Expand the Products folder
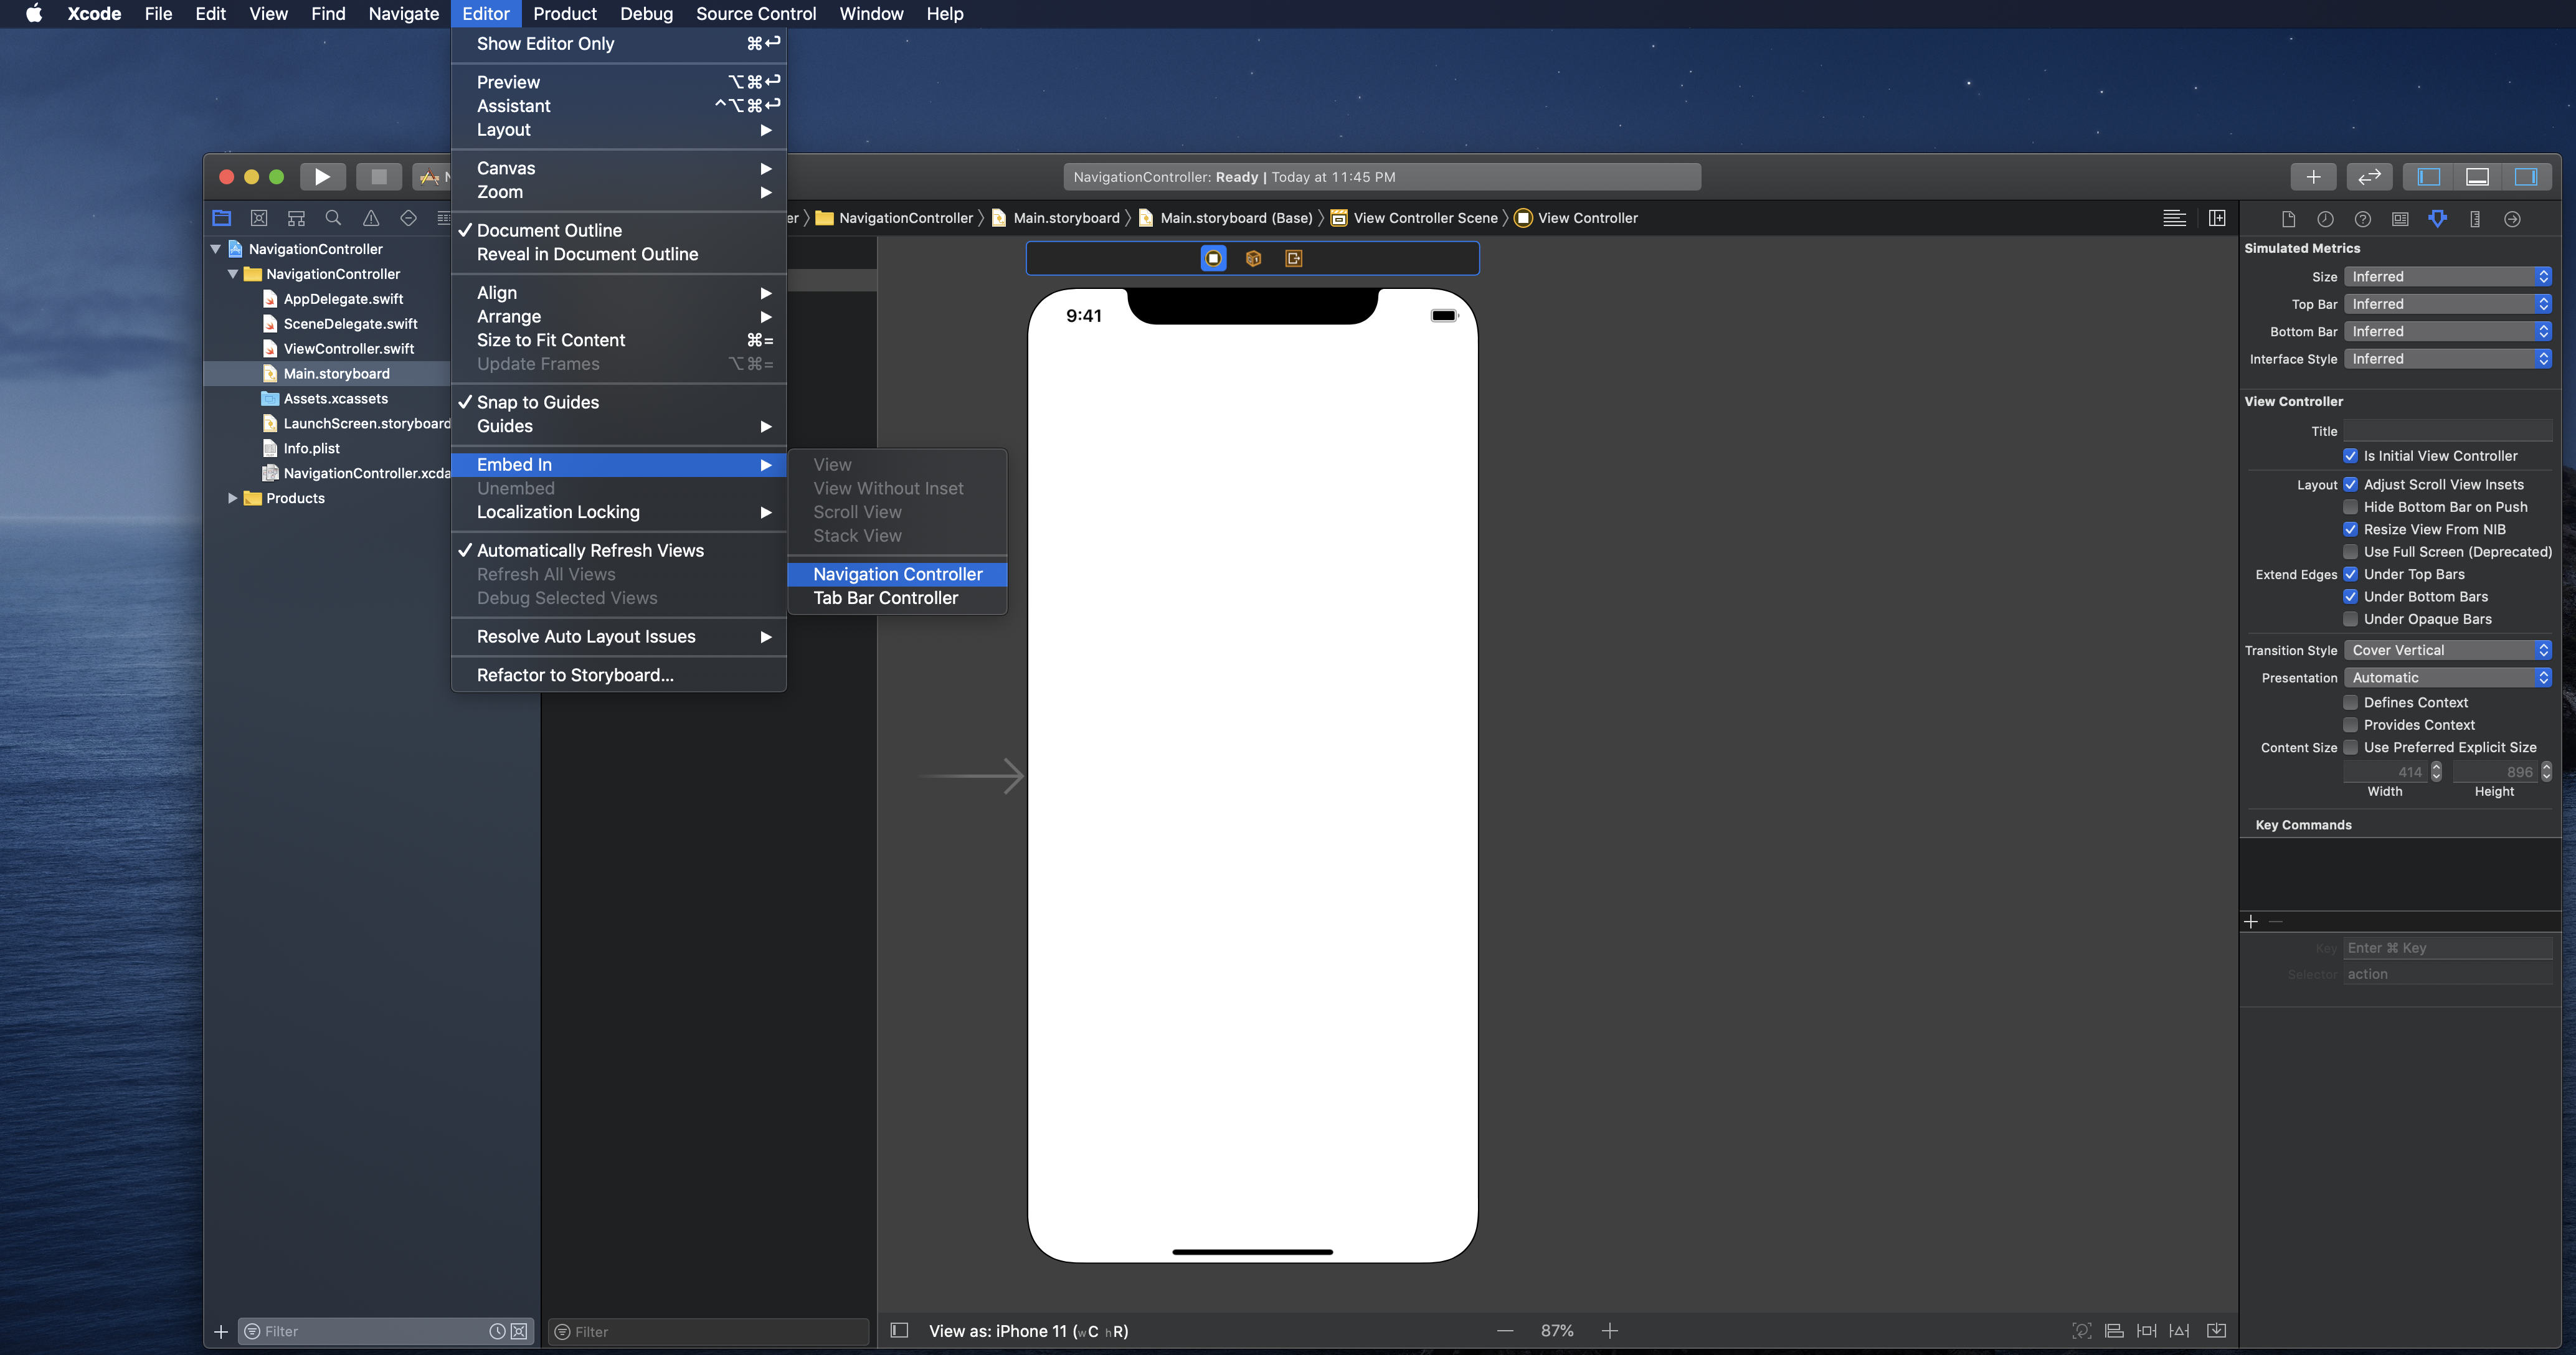This screenshot has width=2576, height=1355. 232,498
